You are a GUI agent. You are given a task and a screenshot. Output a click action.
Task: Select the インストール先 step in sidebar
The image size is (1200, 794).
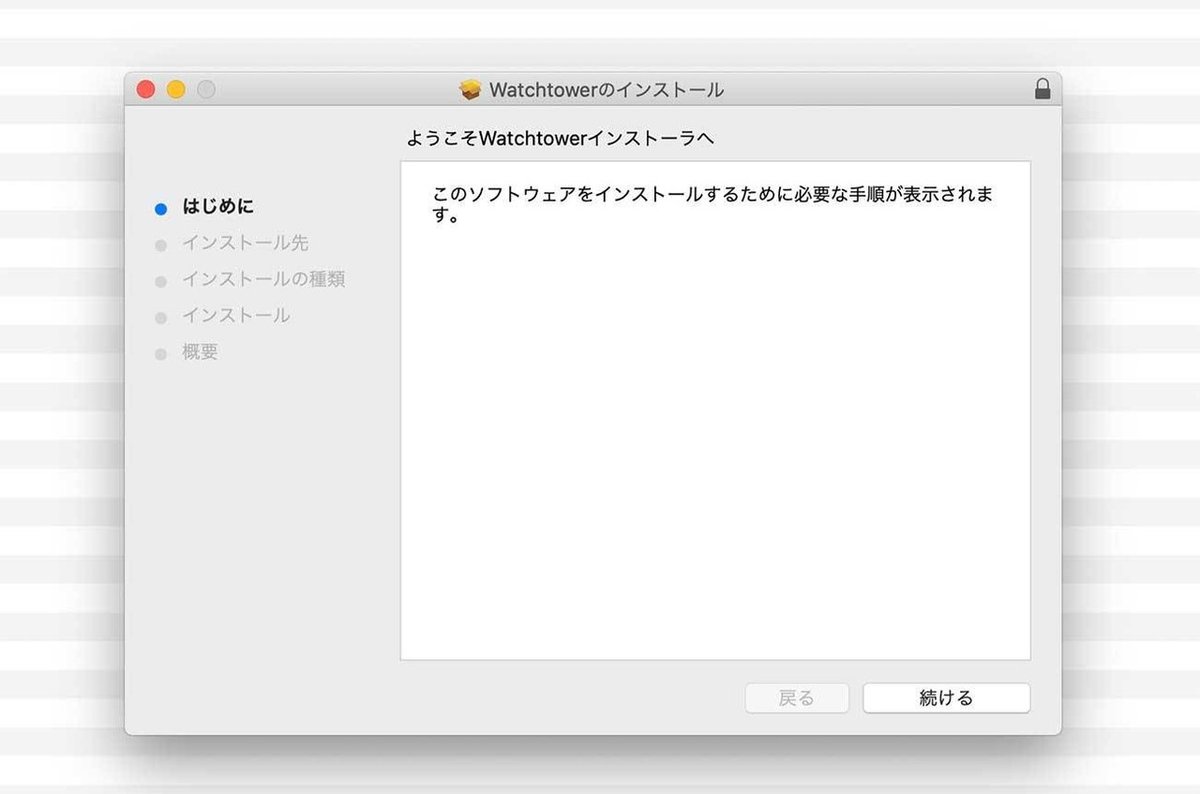[245, 243]
